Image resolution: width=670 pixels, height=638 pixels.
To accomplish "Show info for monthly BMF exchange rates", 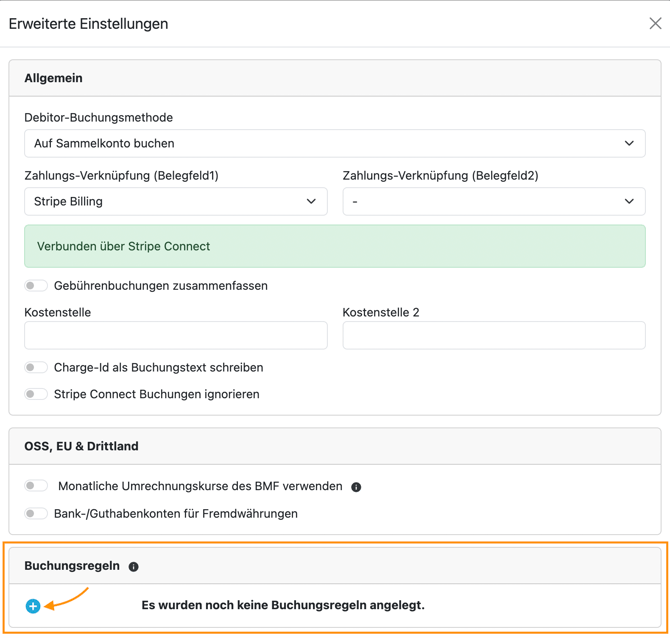I will 356,487.
